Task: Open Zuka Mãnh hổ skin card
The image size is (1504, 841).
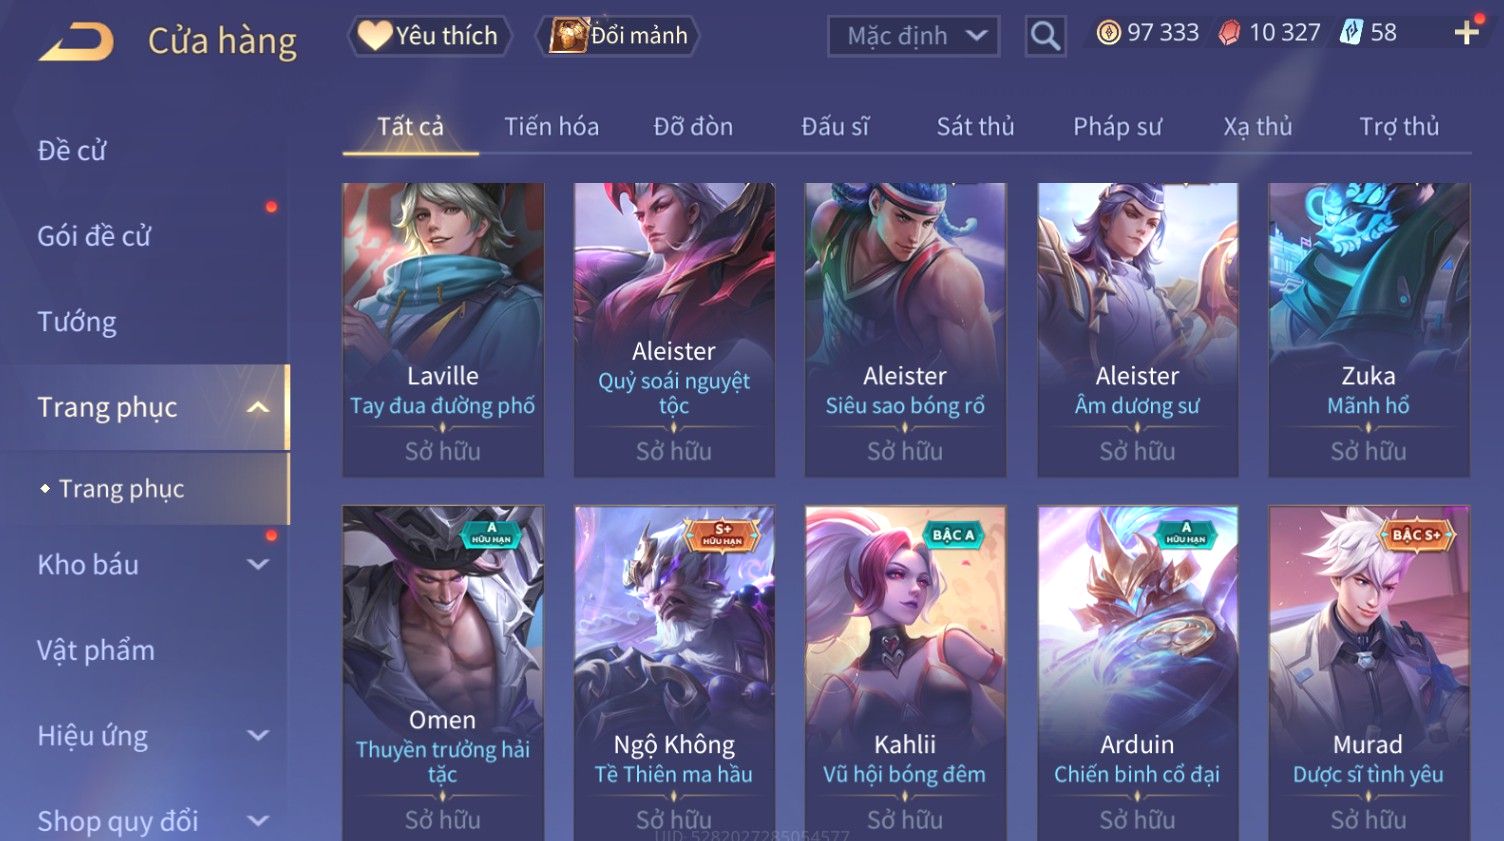Action: [x=1369, y=329]
